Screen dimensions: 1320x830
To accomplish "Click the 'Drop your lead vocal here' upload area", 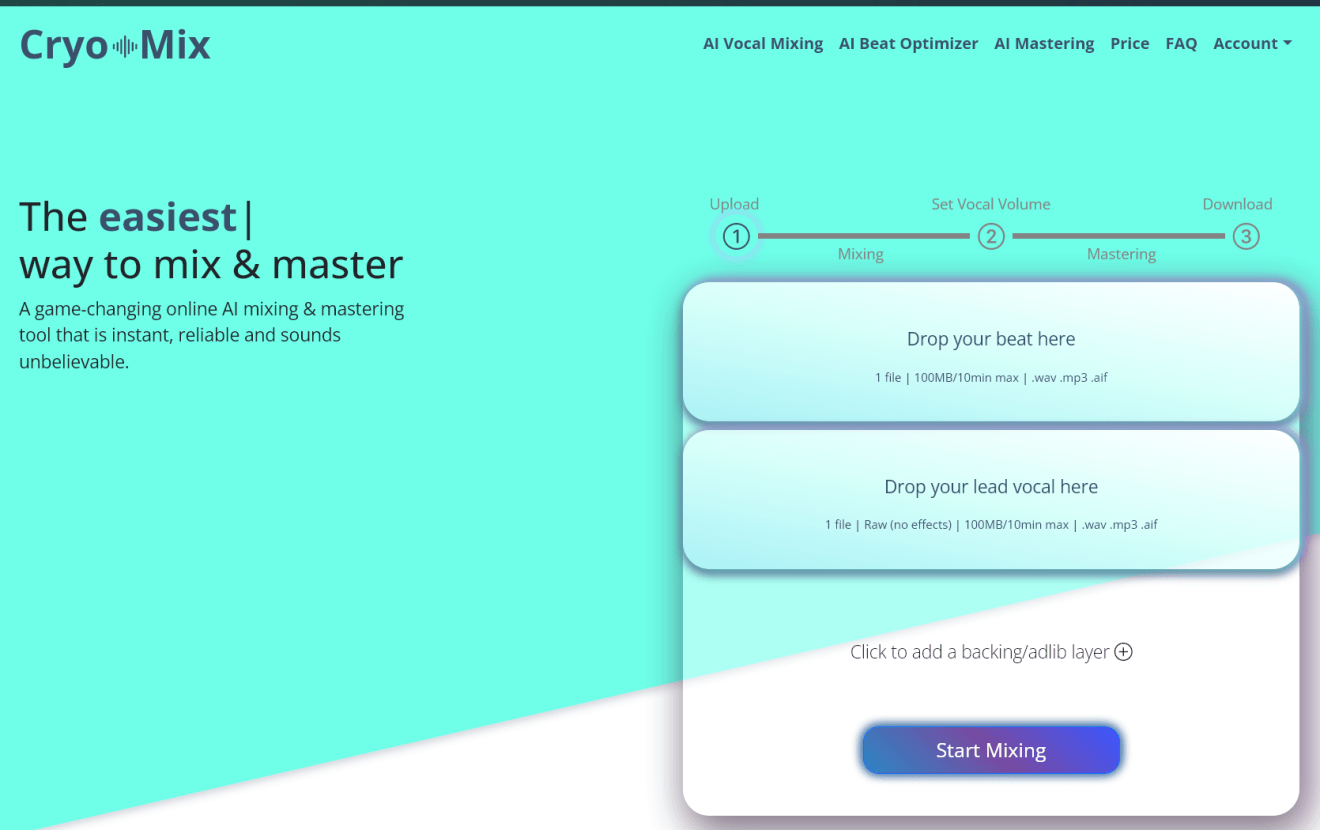I will (990, 500).
